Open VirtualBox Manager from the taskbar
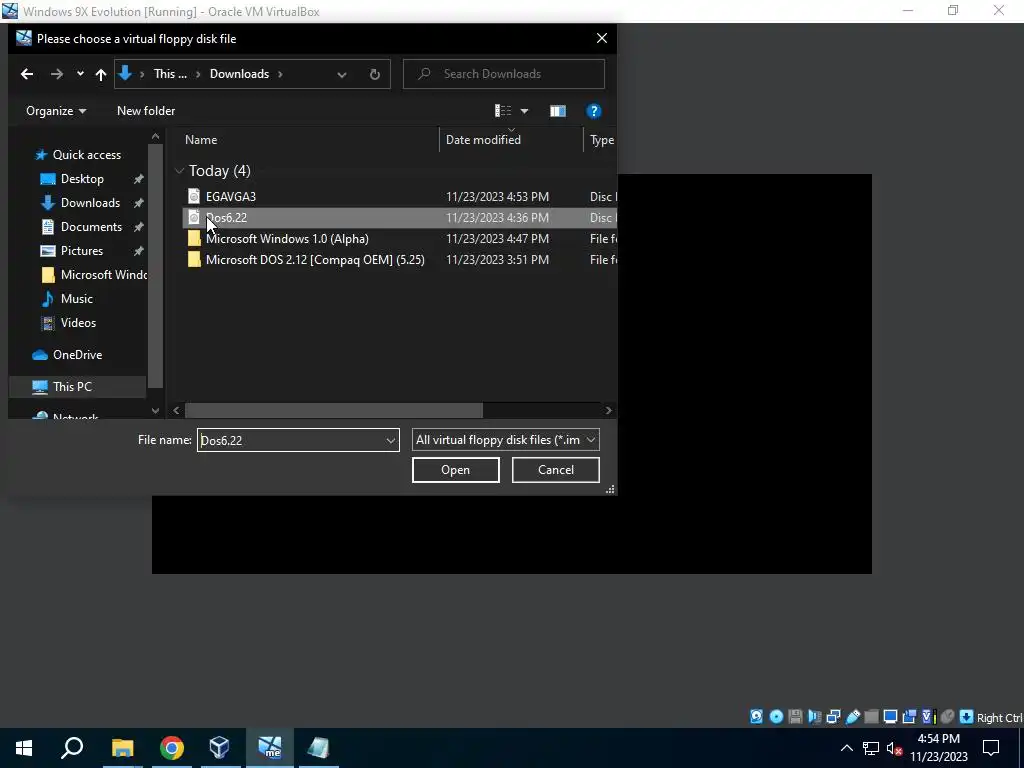The height and width of the screenshot is (768, 1024). point(219,748)
